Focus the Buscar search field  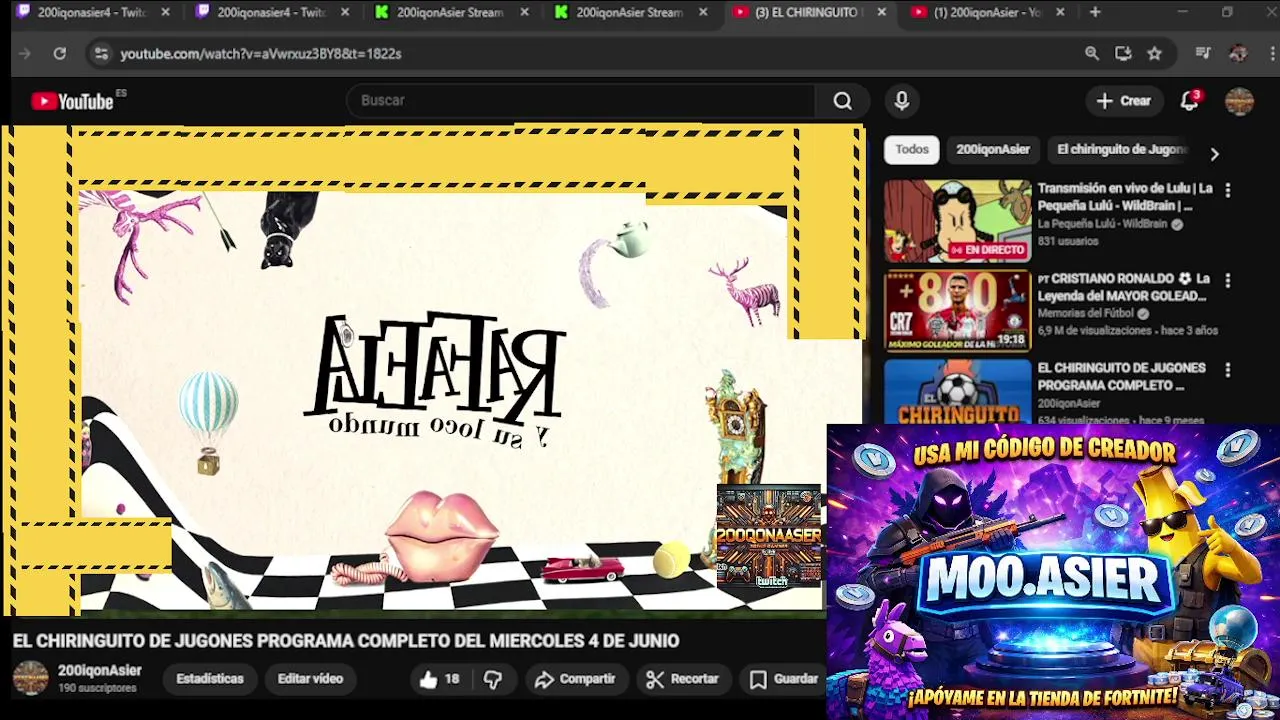[x=580, y=101]
